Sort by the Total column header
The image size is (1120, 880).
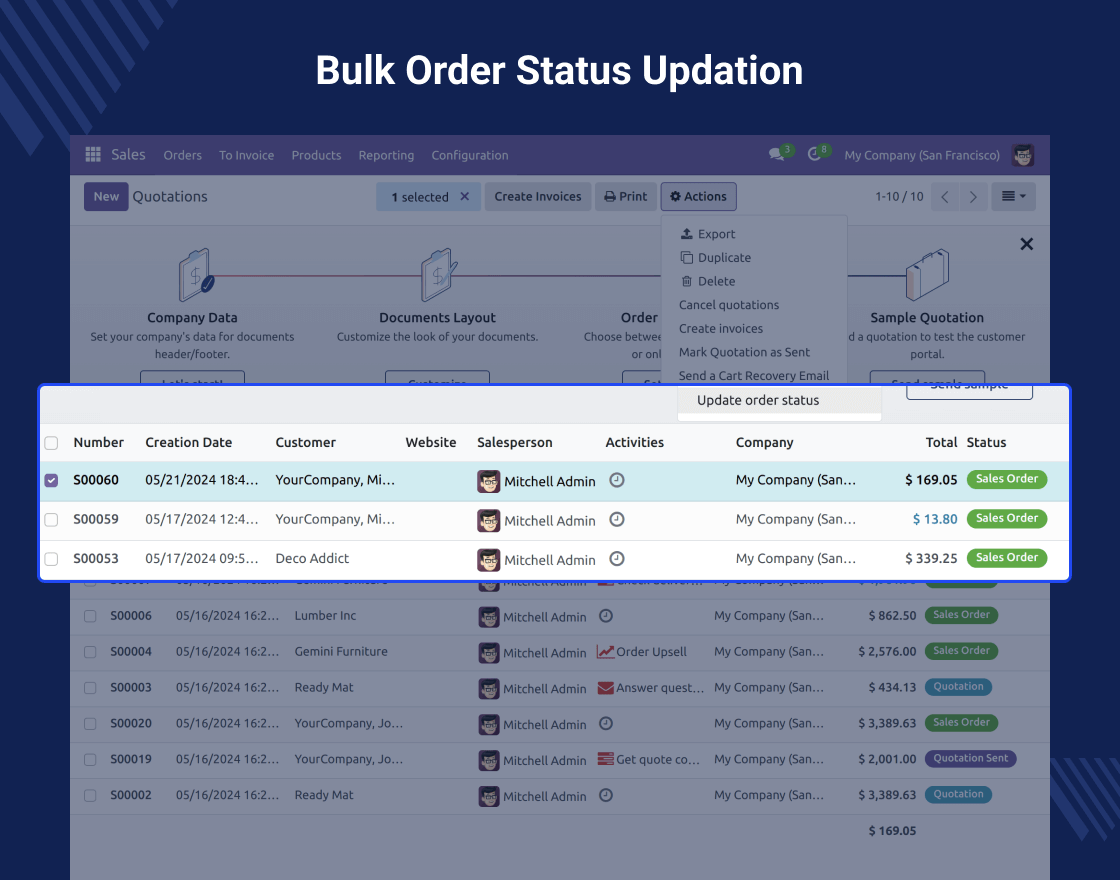(941, 442)
